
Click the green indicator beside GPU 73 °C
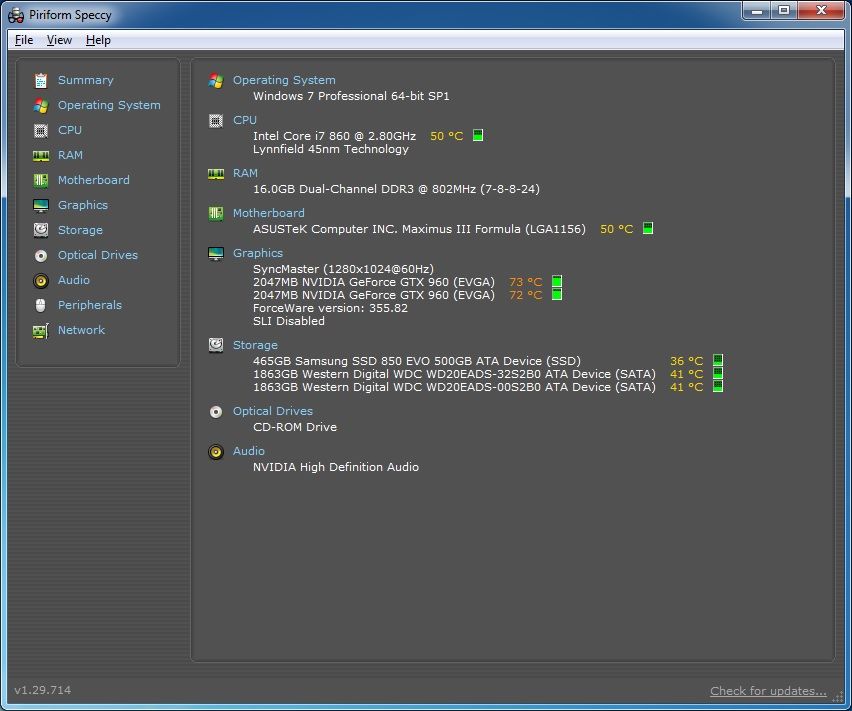557,281
